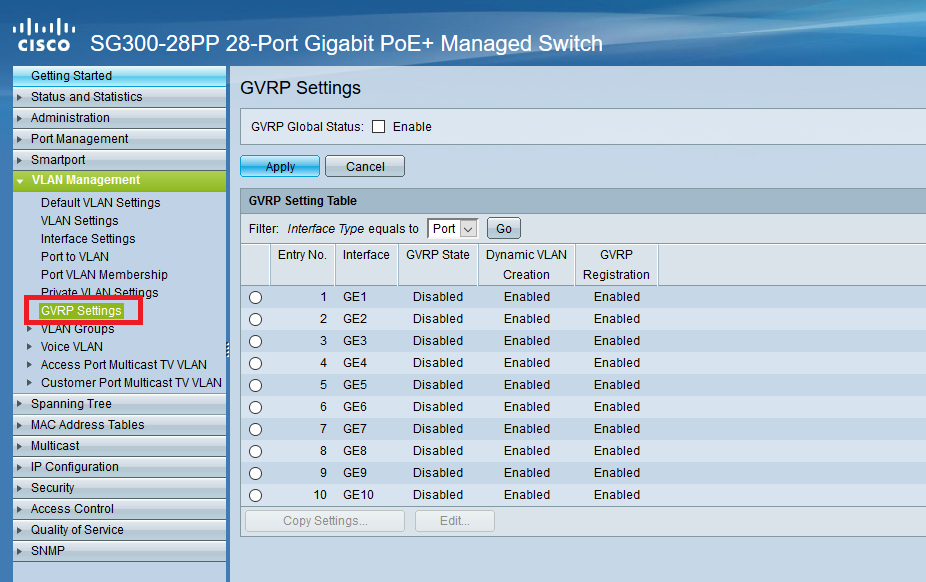Screen dimensions: 926x582
Task: Click the Apply button
Action: (280, 166)
